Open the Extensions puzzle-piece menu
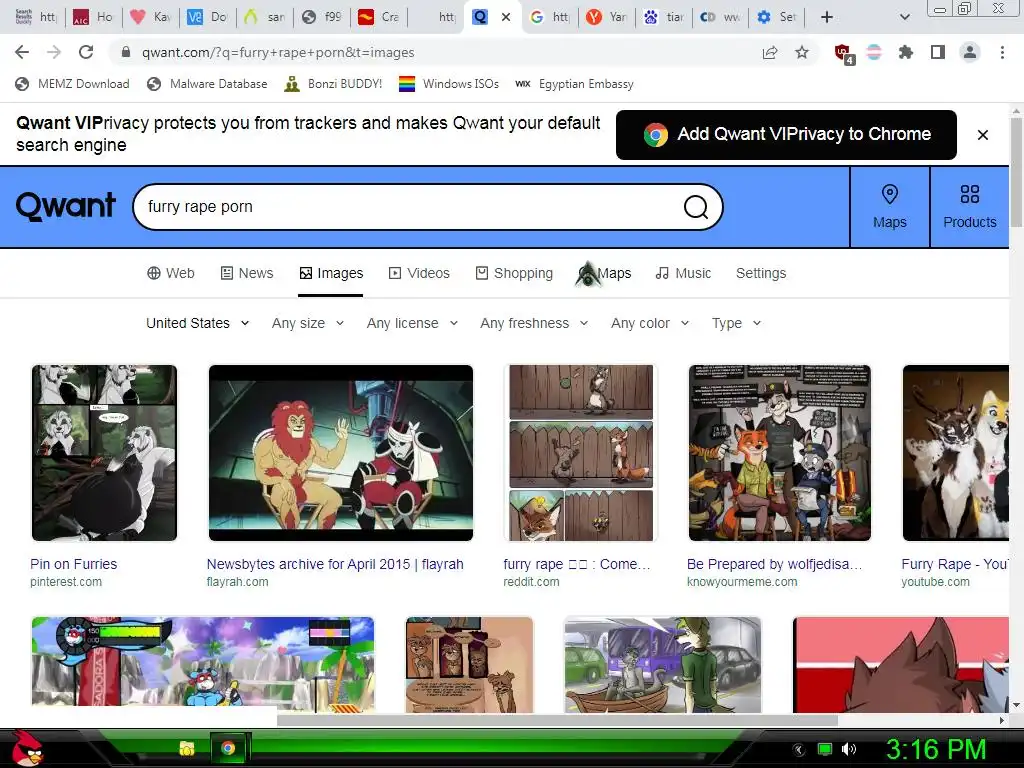The height and width of the screenshot is (768, 1024). tap(905, 52)
